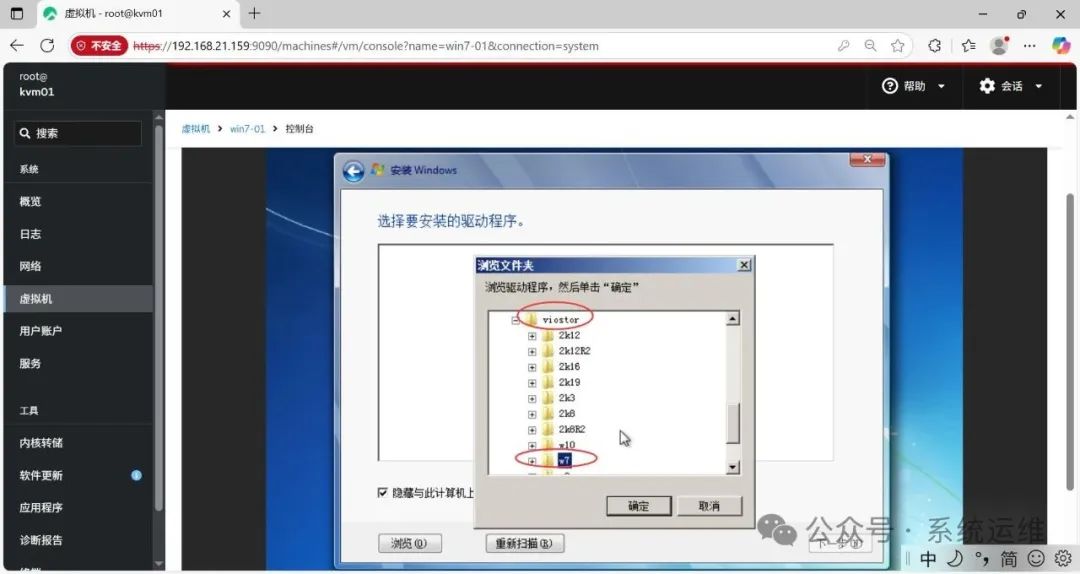Open the IME settings gear icon
This screenshot has height=574, width=1080.
1063,558
